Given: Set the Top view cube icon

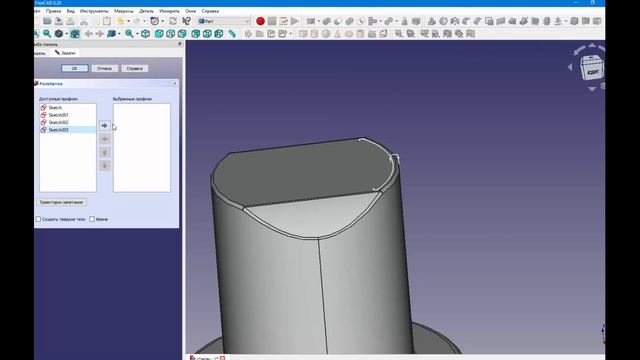Looking at the screenshot, I should 171,34.
